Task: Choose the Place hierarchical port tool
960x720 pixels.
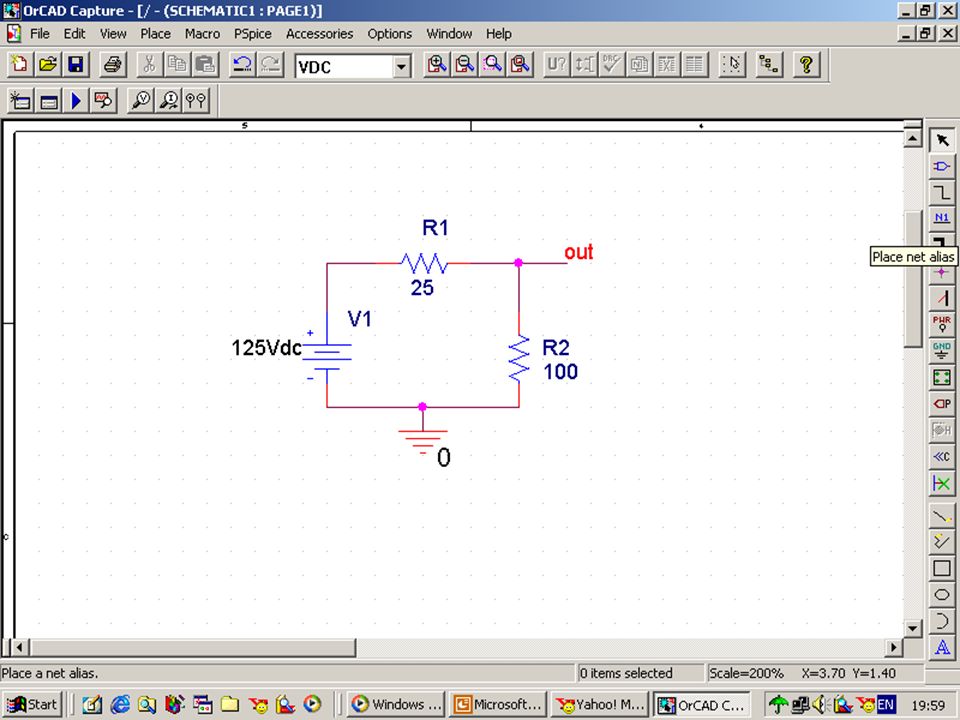Action: point(942,403)
